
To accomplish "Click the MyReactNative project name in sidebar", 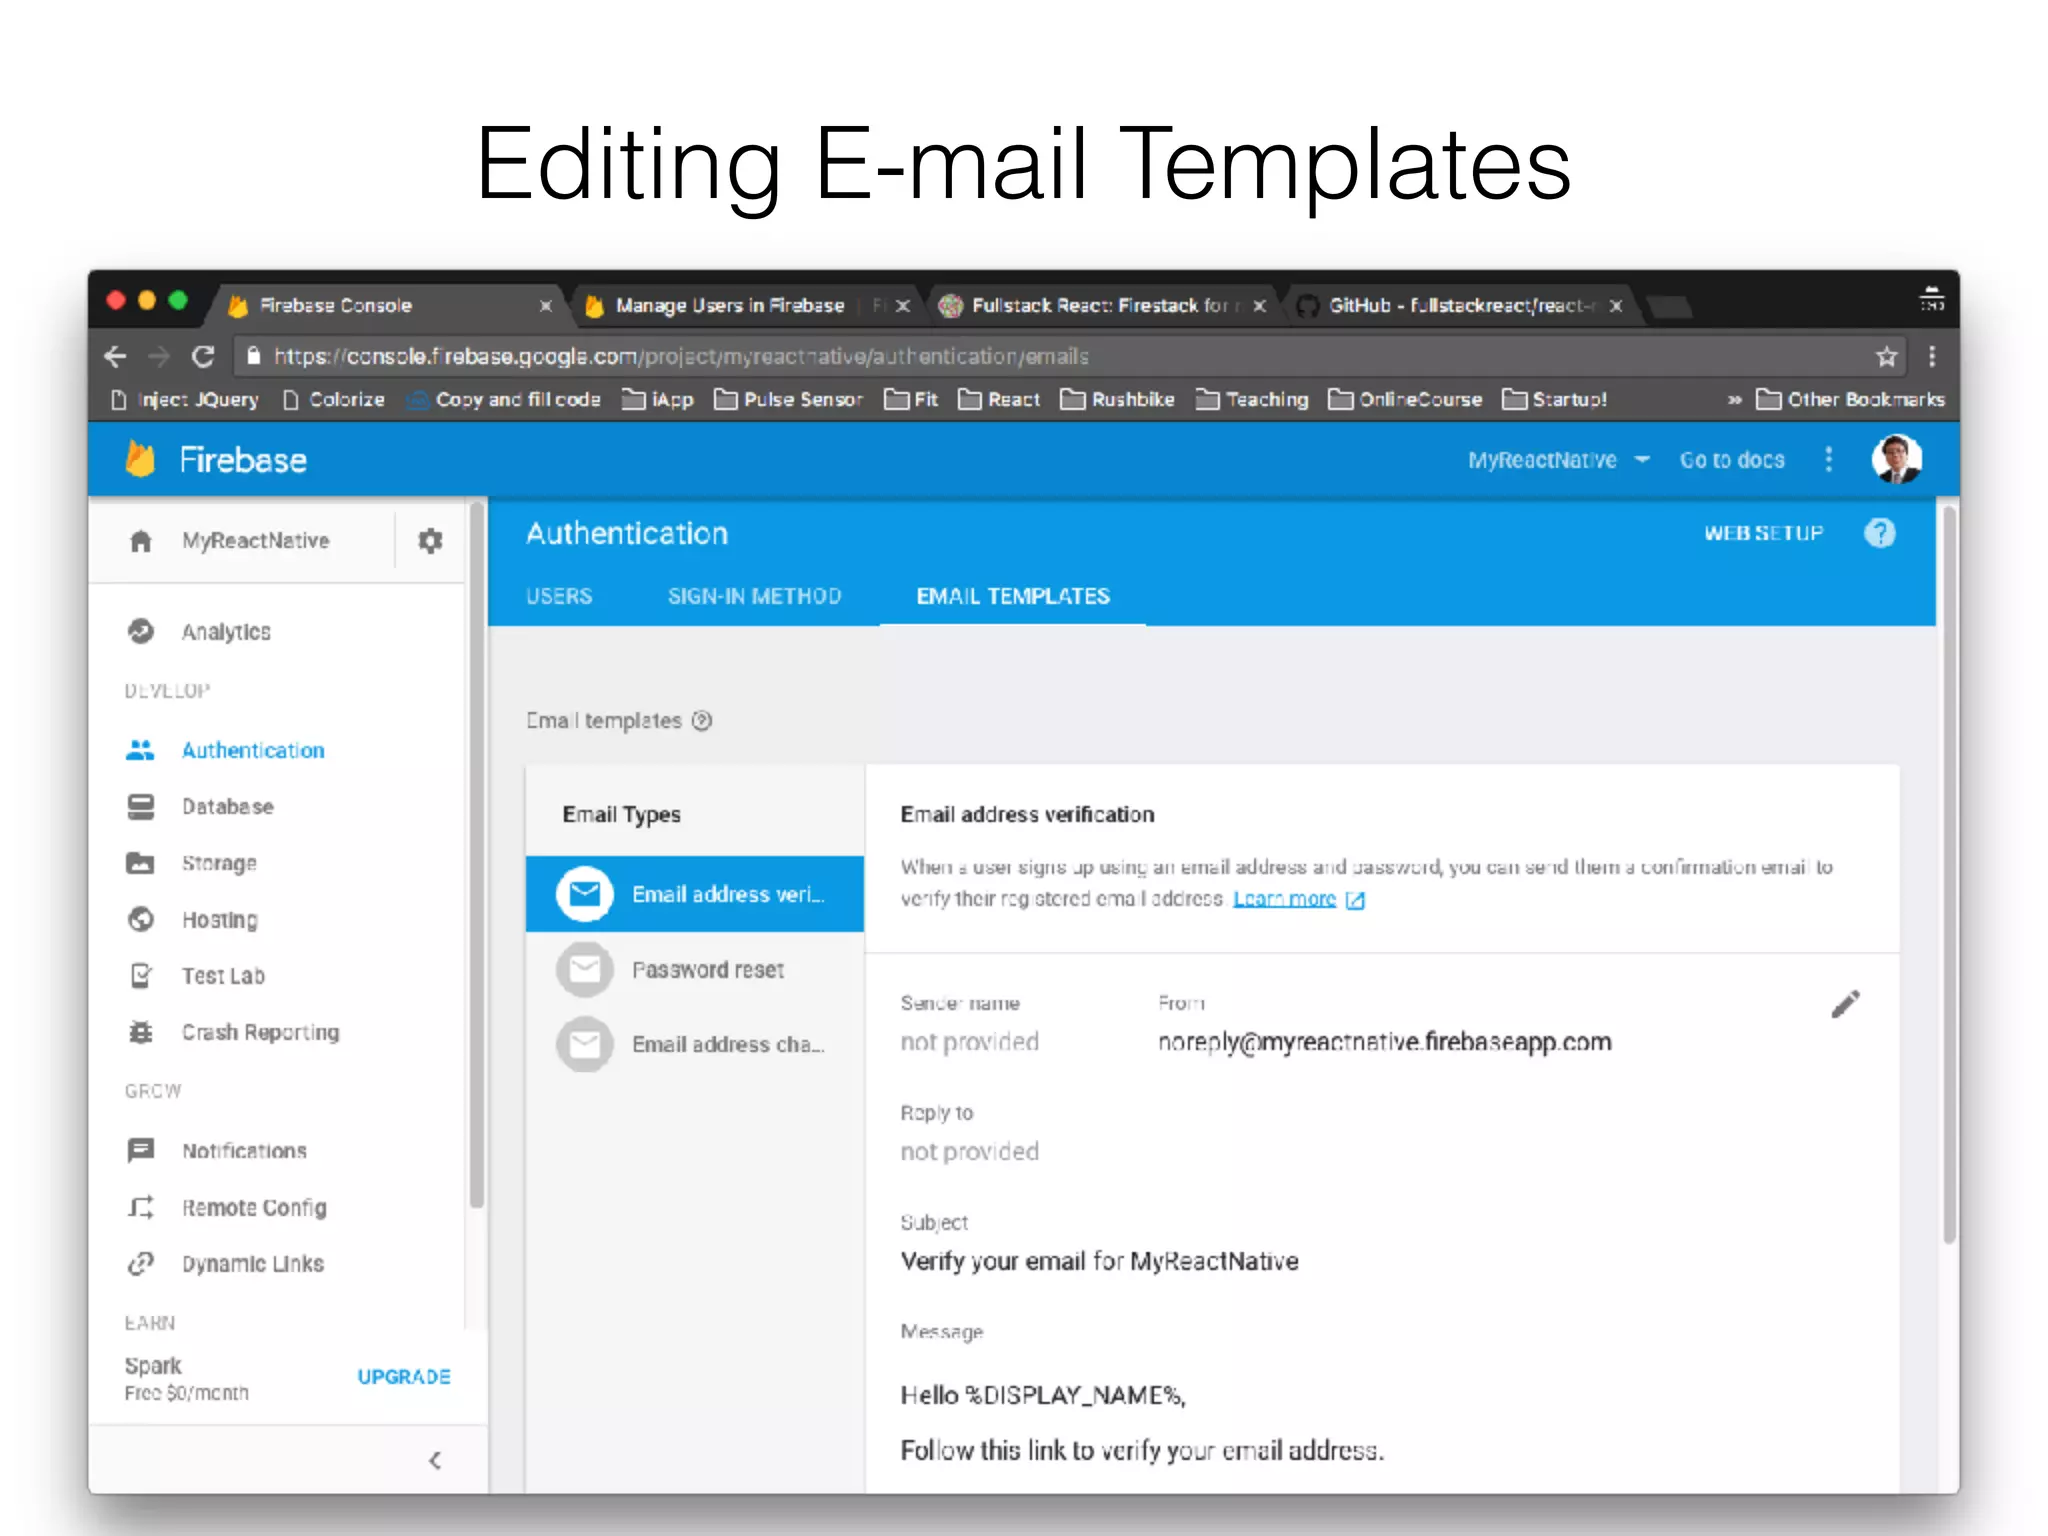I will (256, 541).
